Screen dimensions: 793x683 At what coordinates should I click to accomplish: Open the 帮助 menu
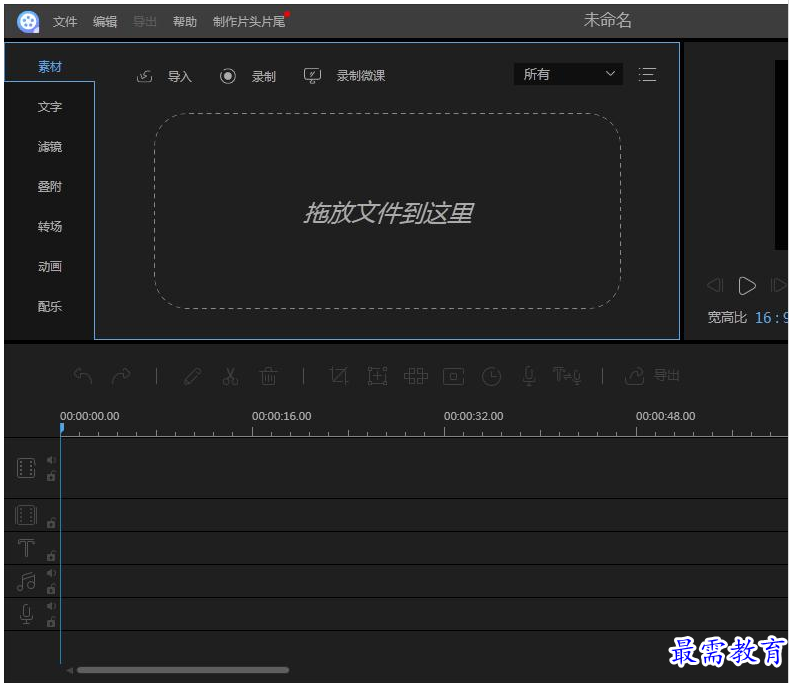tap(185, 21)
